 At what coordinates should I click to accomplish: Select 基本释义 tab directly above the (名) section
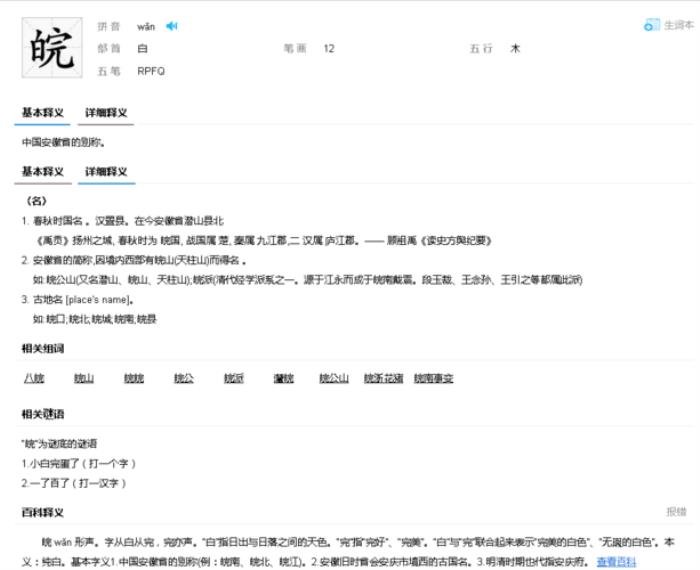(42, 172)
